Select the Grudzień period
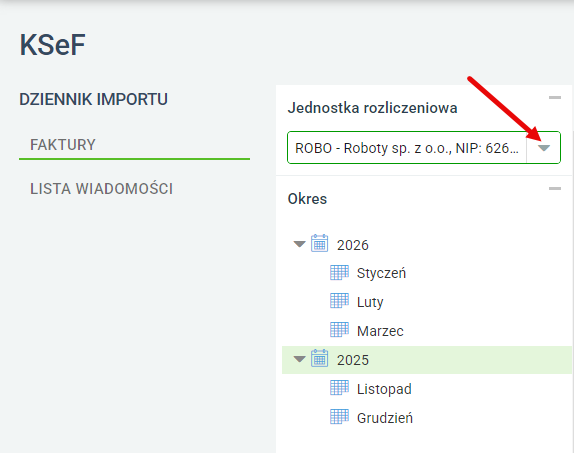The width and height of the screenshot is (574, 453). click(385, 418)
